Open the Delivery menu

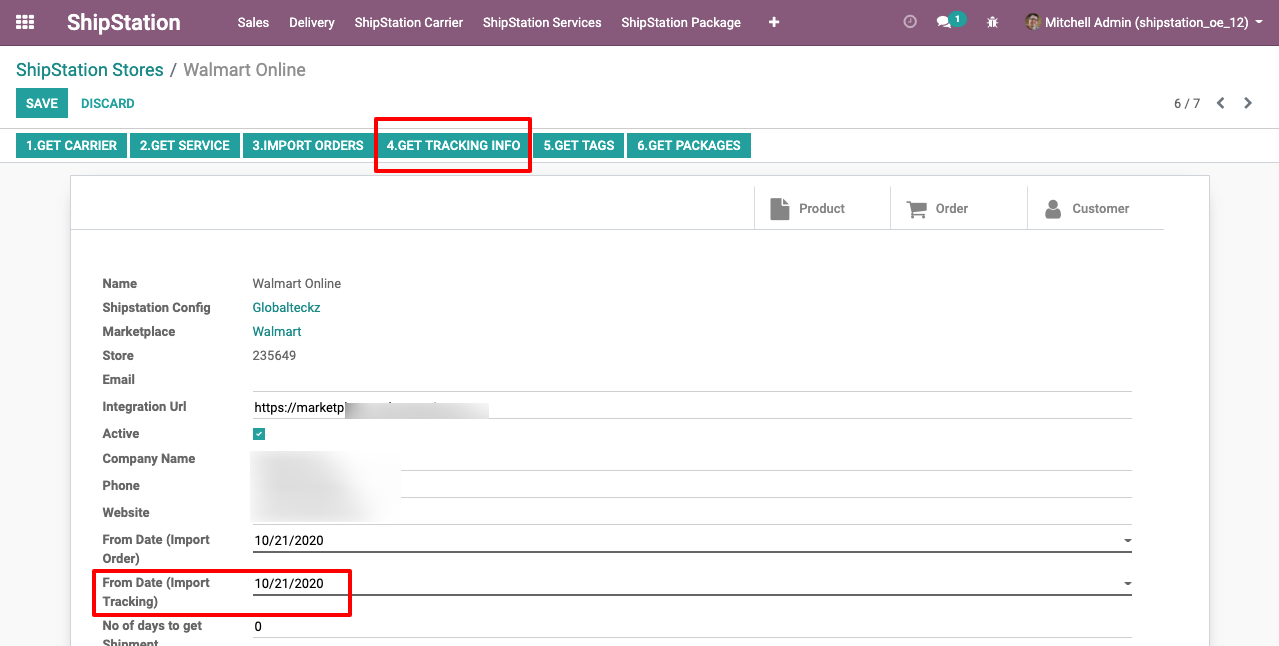tap(312, 22)
